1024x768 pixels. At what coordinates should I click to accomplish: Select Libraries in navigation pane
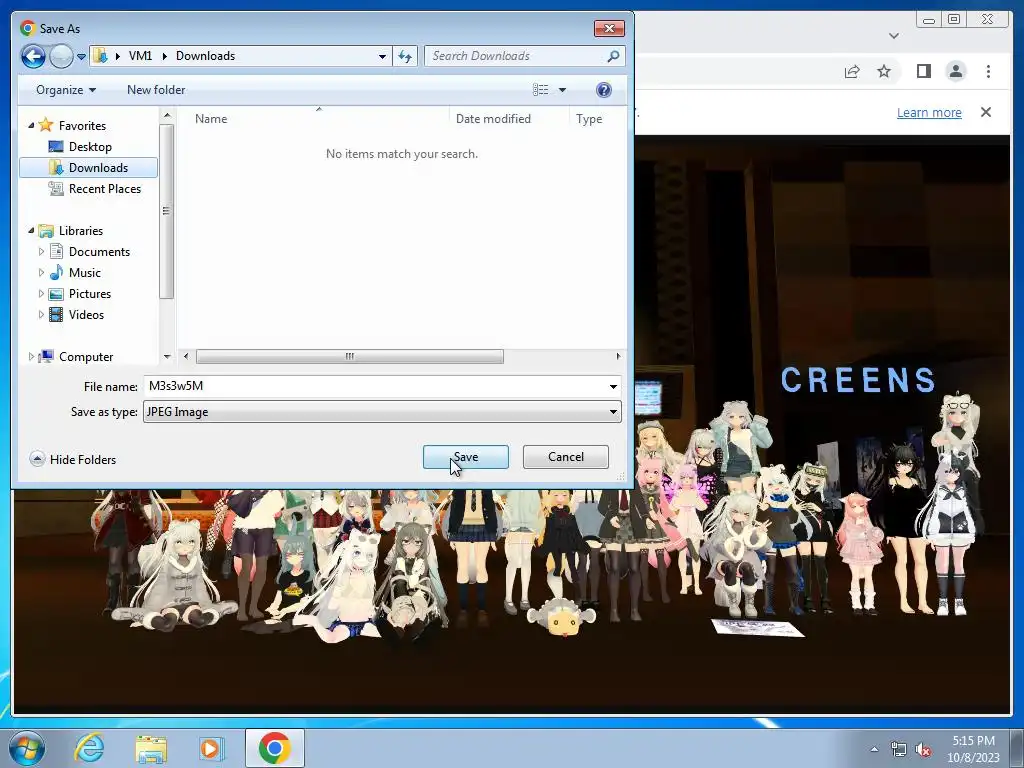click(71, 231)
